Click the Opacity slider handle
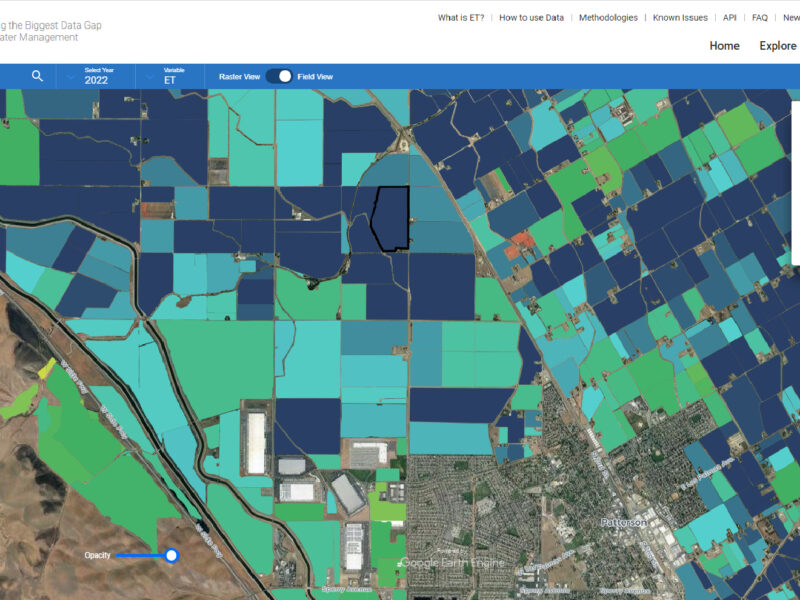This screenshot has width=800, height=600. [171, 555]
